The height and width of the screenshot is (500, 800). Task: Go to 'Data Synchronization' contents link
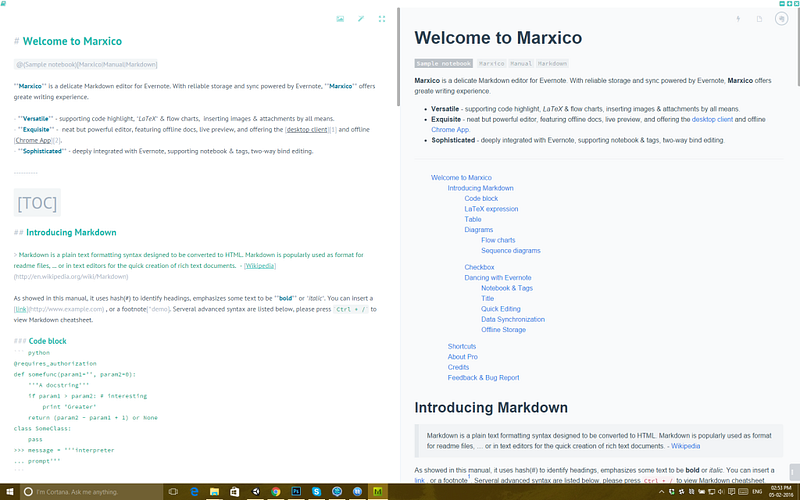click(x=513, y=320)
